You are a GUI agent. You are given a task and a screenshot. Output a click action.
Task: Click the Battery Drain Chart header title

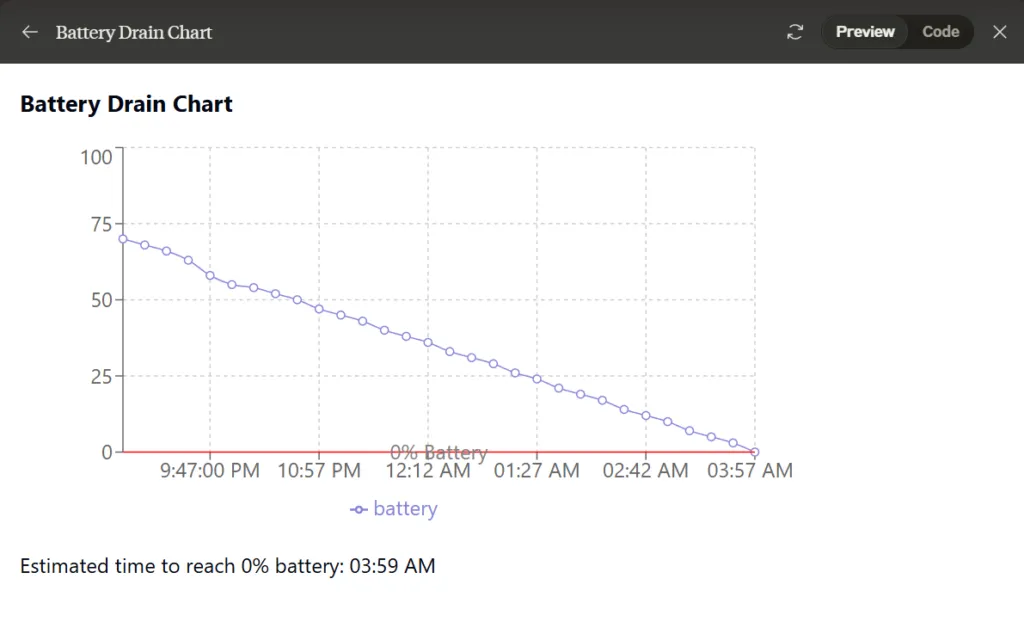(x=134, y=33)
